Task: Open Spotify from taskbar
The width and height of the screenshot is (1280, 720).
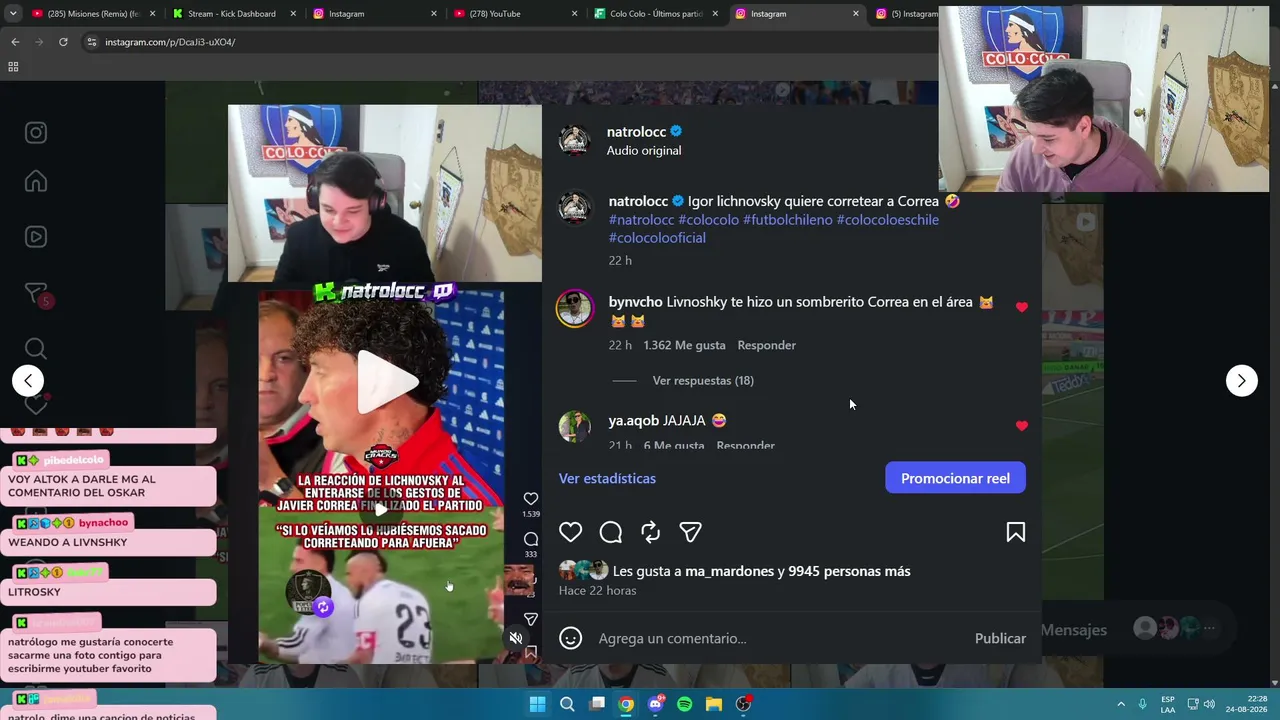Action: click(x=685, y=704)
